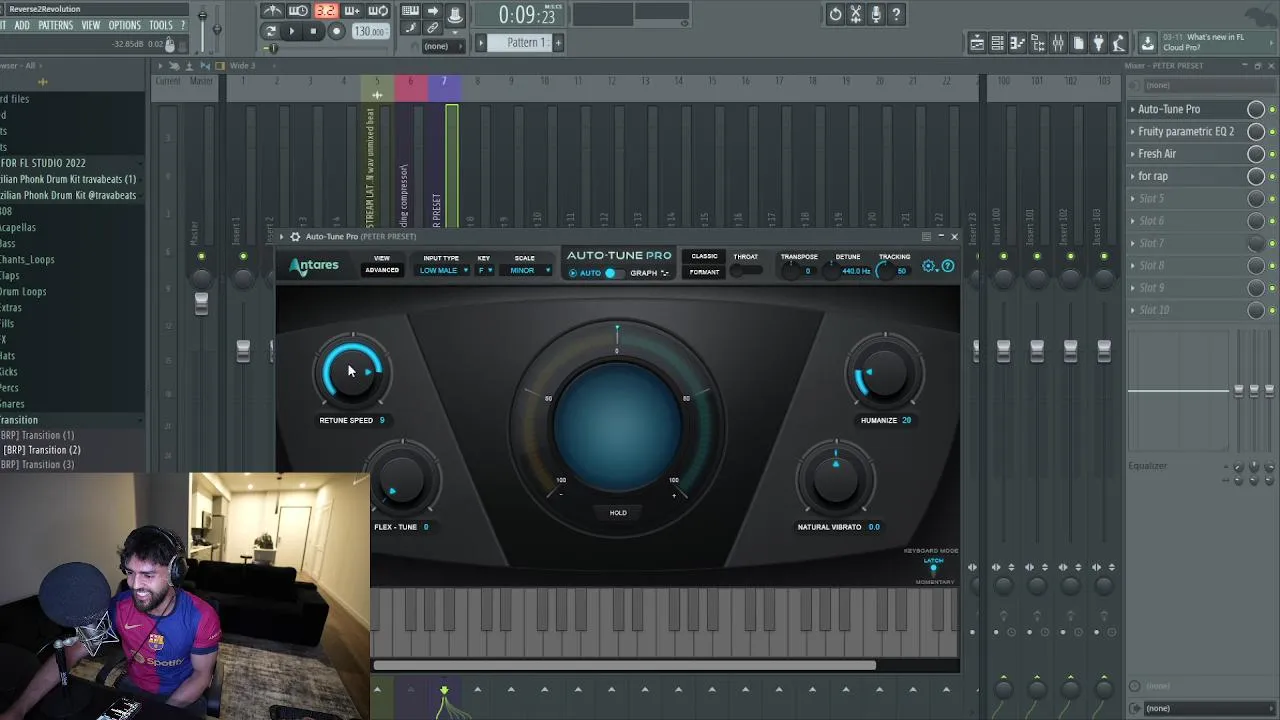Select CLASSIC mode in Auto-Tune Pro
This screenshot has height=720, width=1280.
[704, 256]
